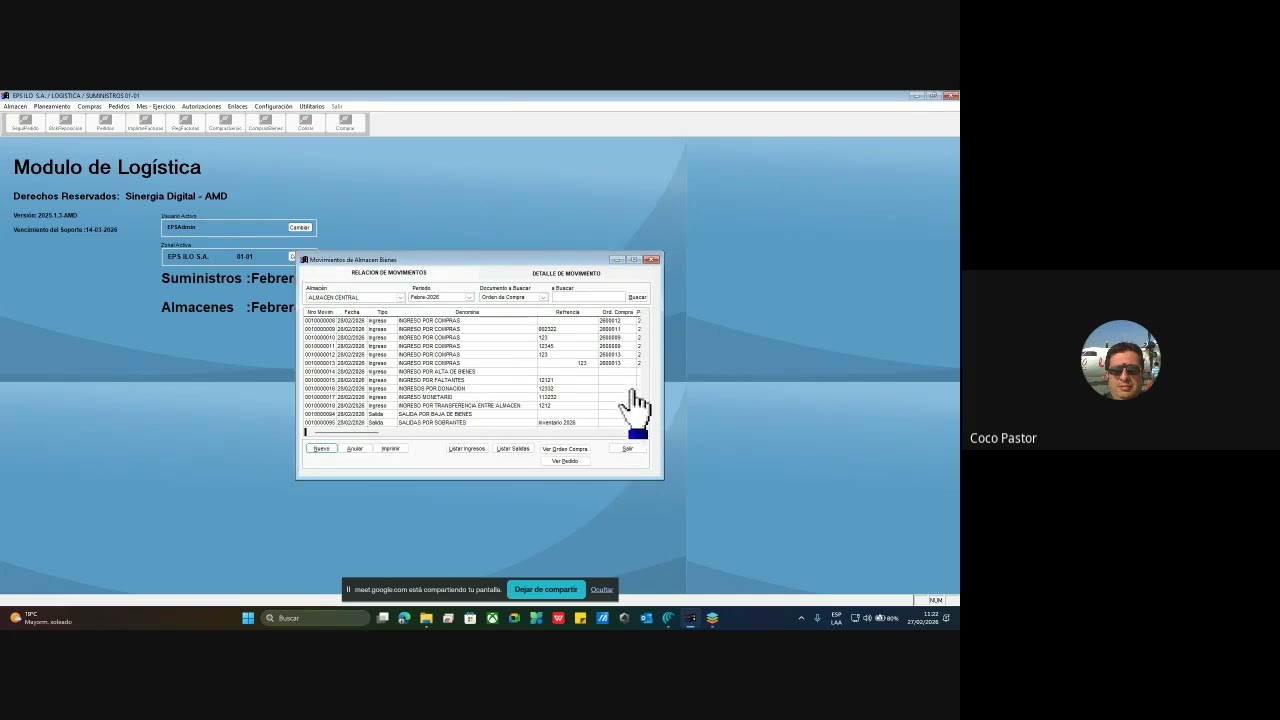Click the Cotizar toolbar icon

(x=305, y=123)
